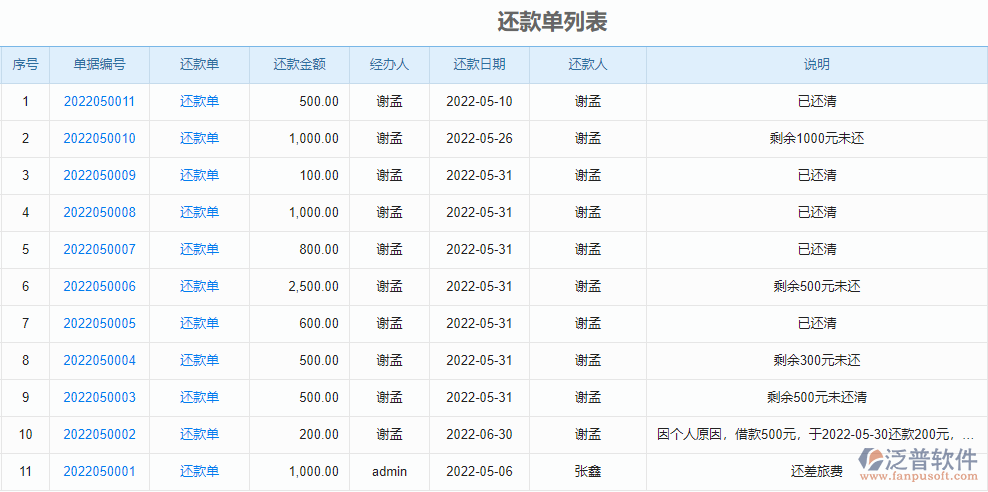Open 还款单 link in row 5
Viewport: 988px width, 492px height.
pyautogui.click(x=199, y=249)
